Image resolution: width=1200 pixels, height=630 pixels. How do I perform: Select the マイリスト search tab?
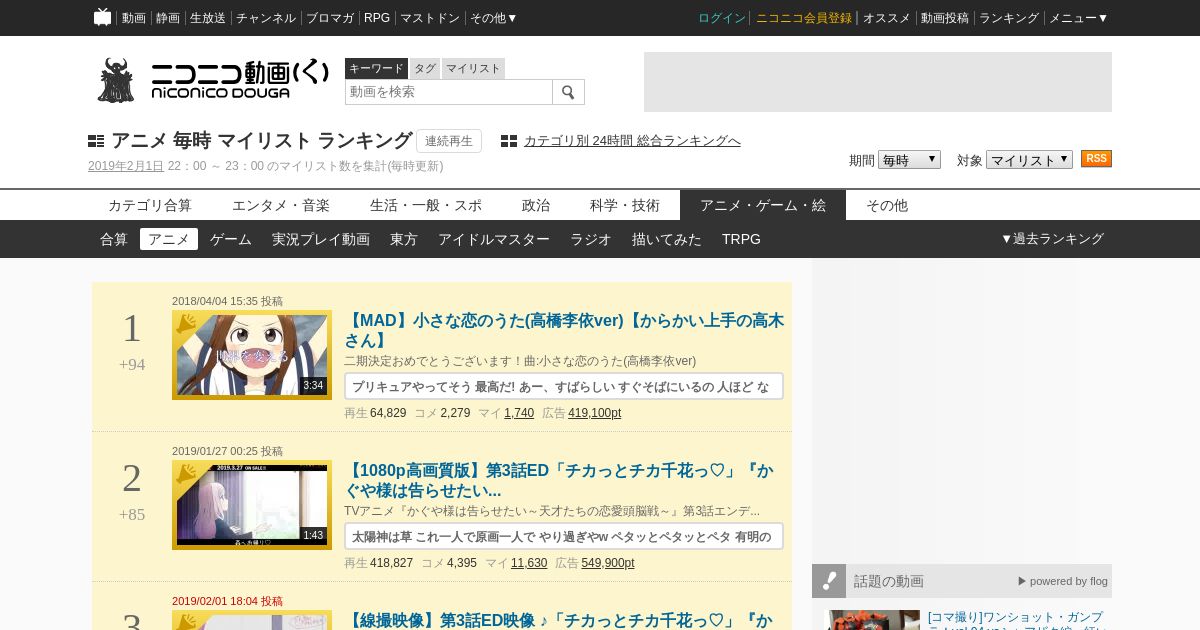[473, 69]
